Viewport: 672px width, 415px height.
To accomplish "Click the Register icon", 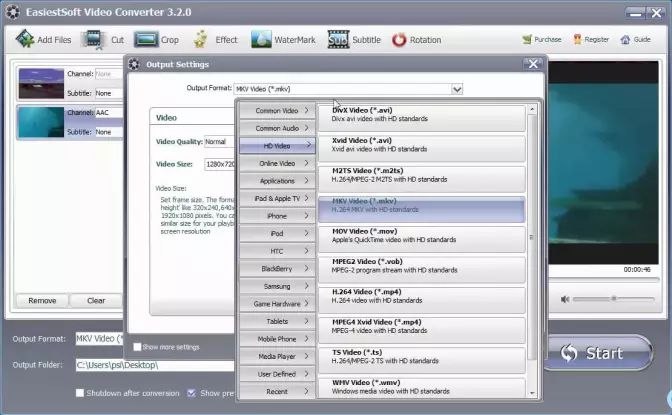I will (x=577, y=39).
